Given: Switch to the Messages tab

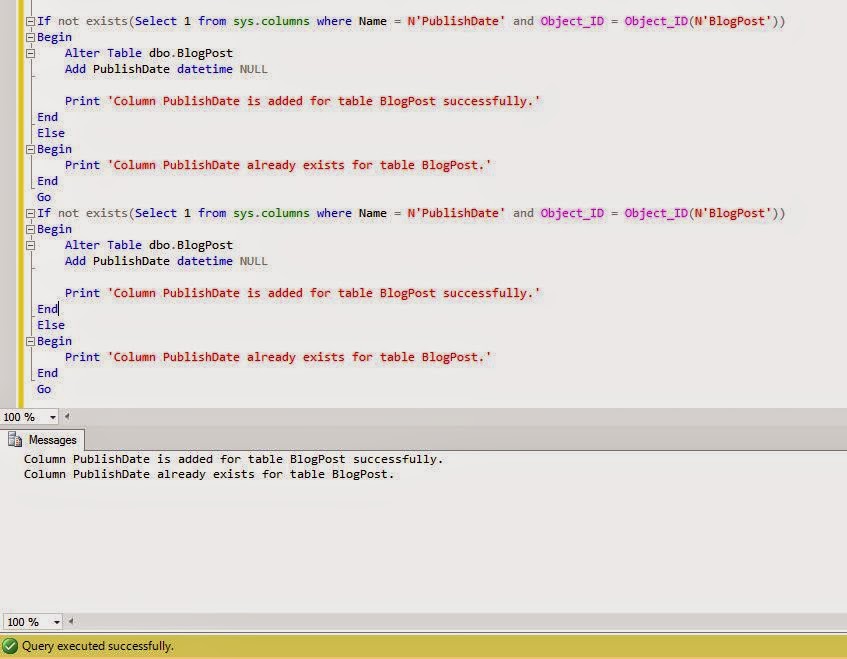Looking at the screenshot, I should (x=52, y=440).
